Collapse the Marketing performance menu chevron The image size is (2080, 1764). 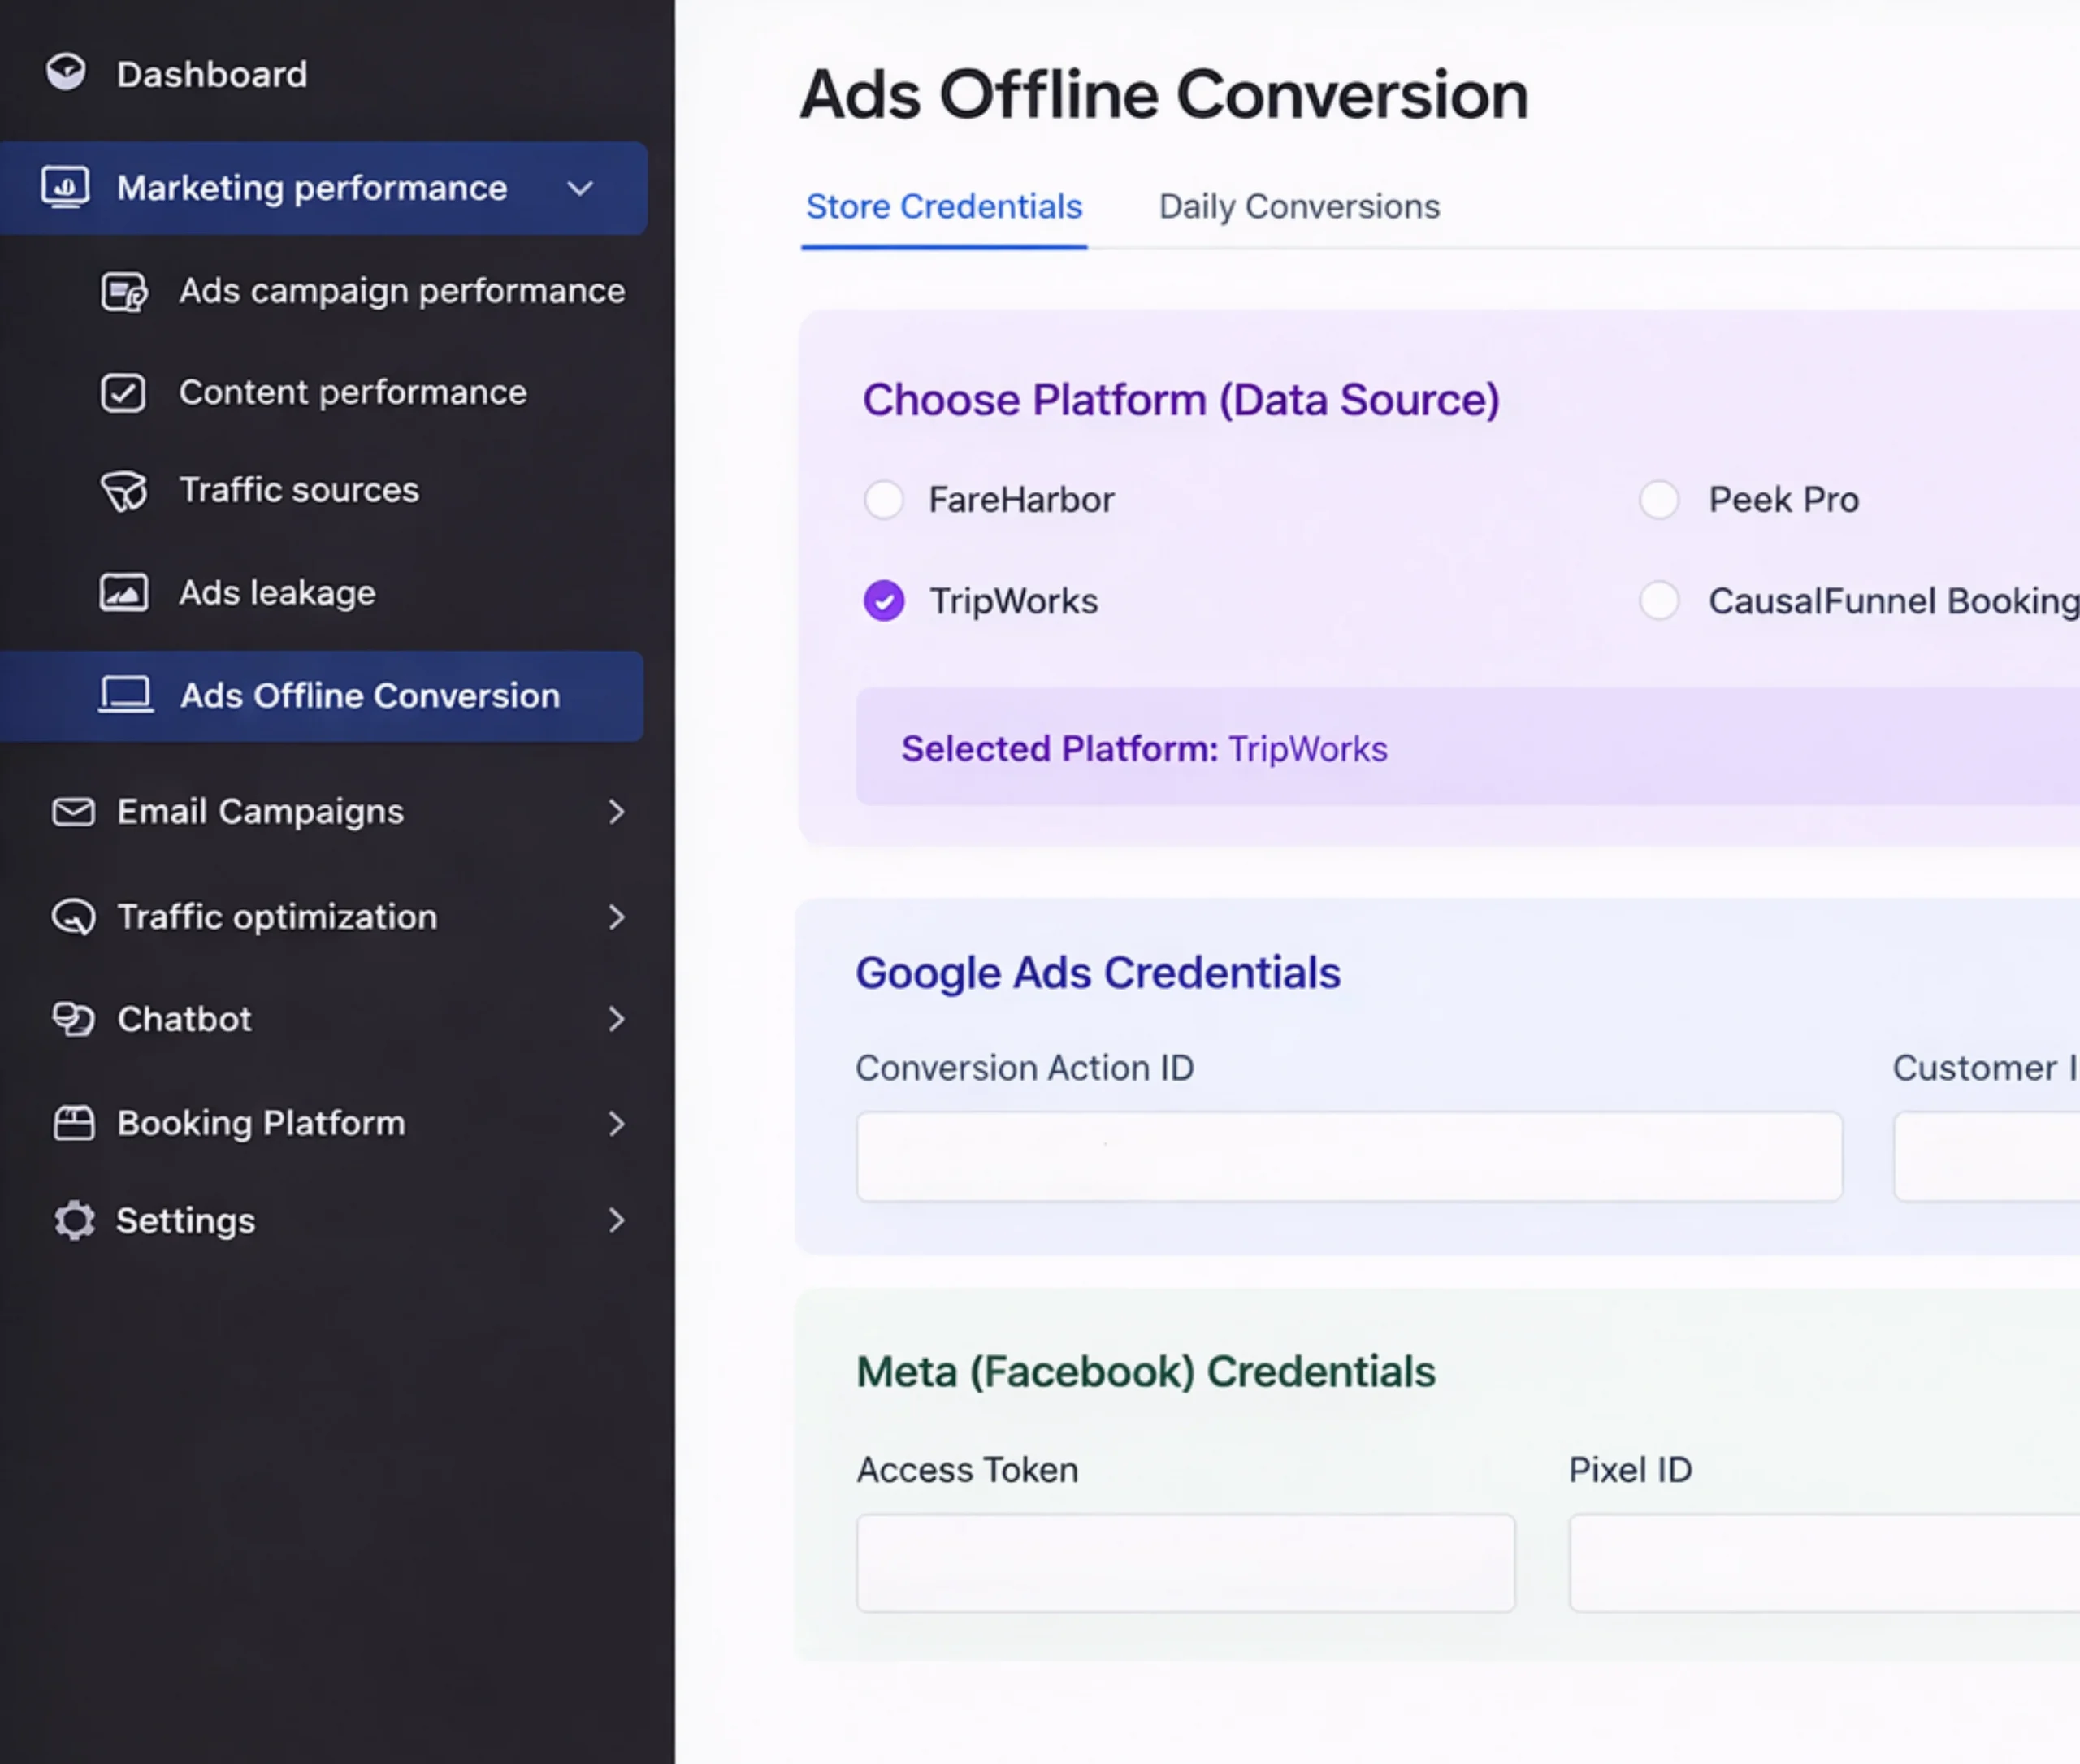580,189
